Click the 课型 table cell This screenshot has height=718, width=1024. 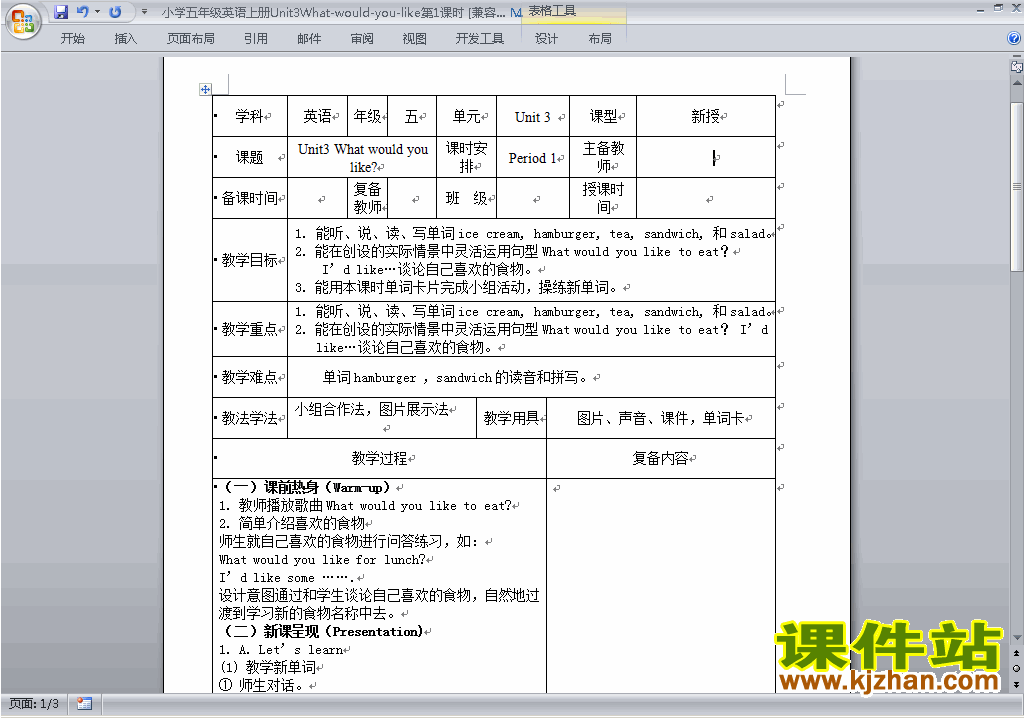tap(603, 116)
